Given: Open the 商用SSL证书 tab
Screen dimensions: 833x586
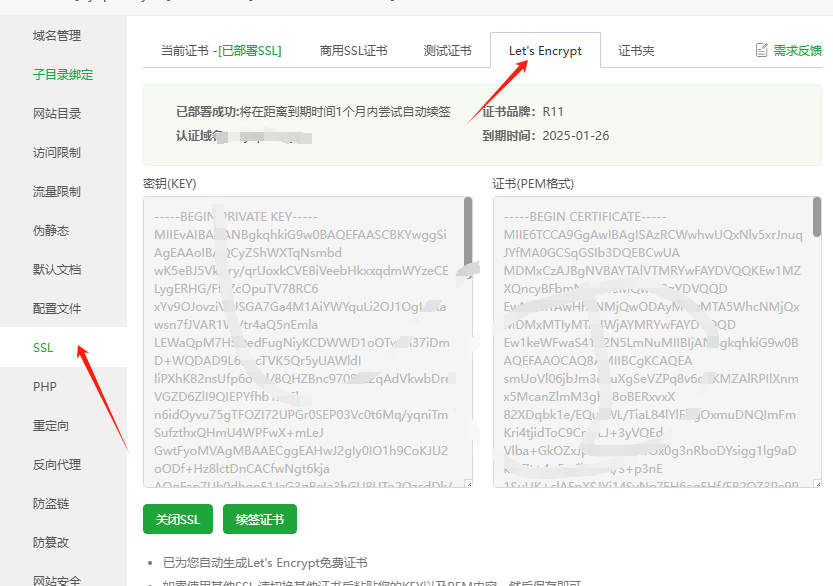Looking at the screenshot, I should tap(353, 51).
